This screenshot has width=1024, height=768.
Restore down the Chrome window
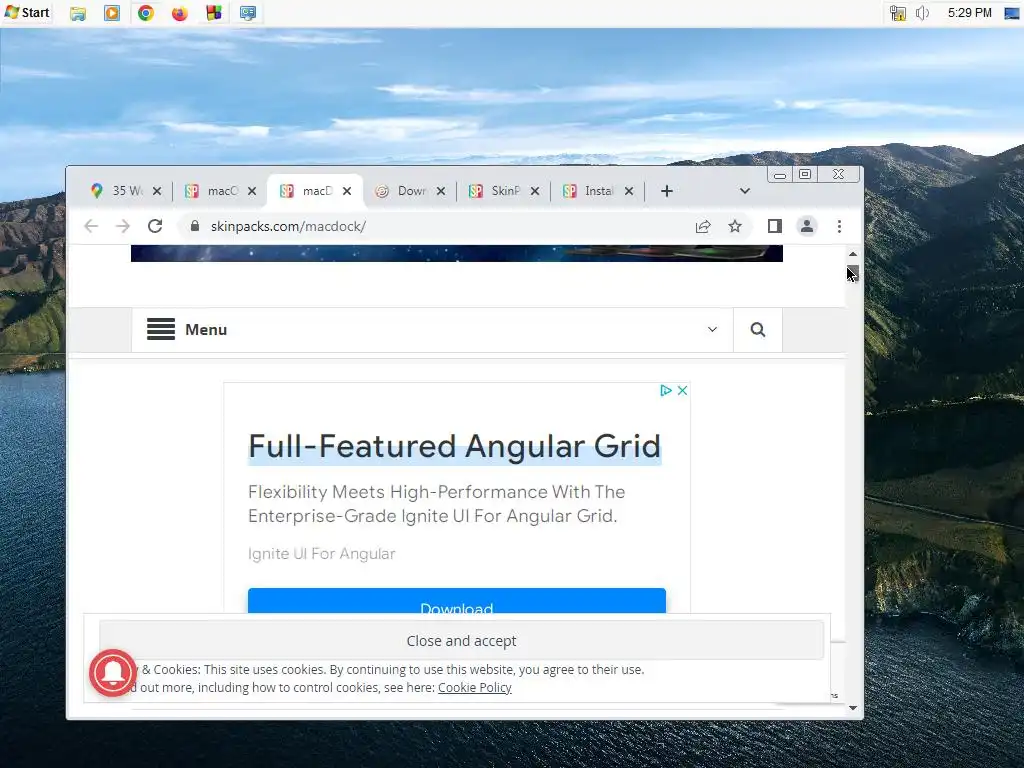[805, 174]
